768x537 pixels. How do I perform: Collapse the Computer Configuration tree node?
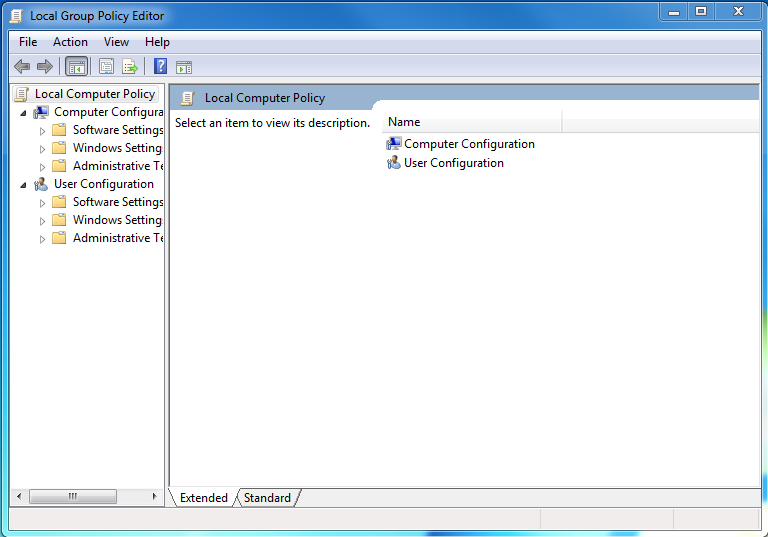click(23, 113)
